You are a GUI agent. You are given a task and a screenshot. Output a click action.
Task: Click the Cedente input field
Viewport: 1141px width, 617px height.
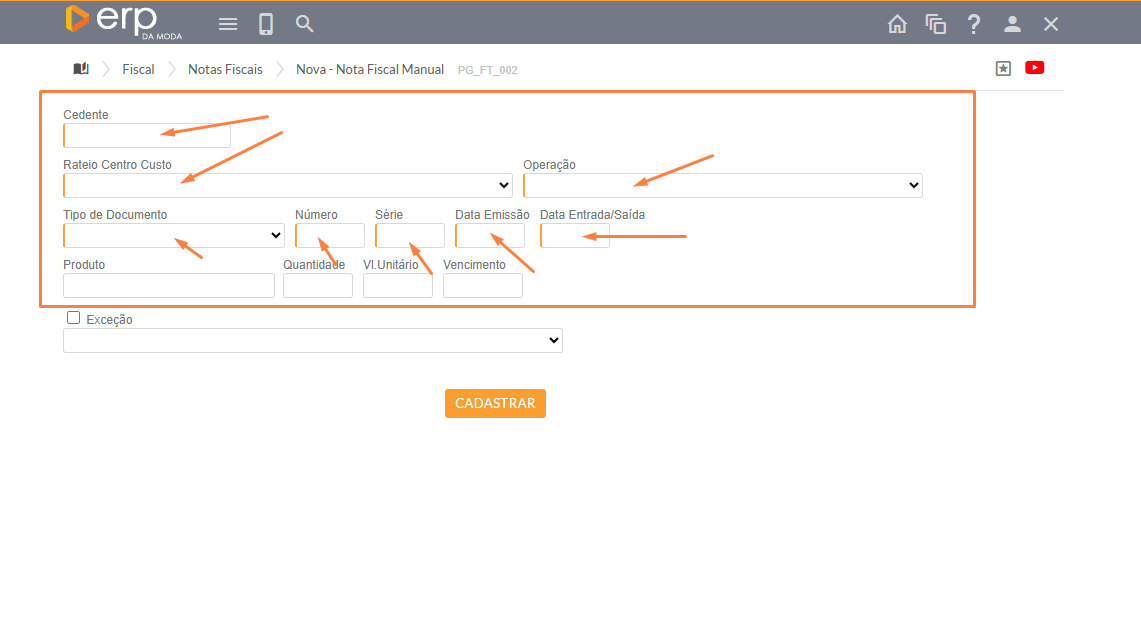coord(147,136)
